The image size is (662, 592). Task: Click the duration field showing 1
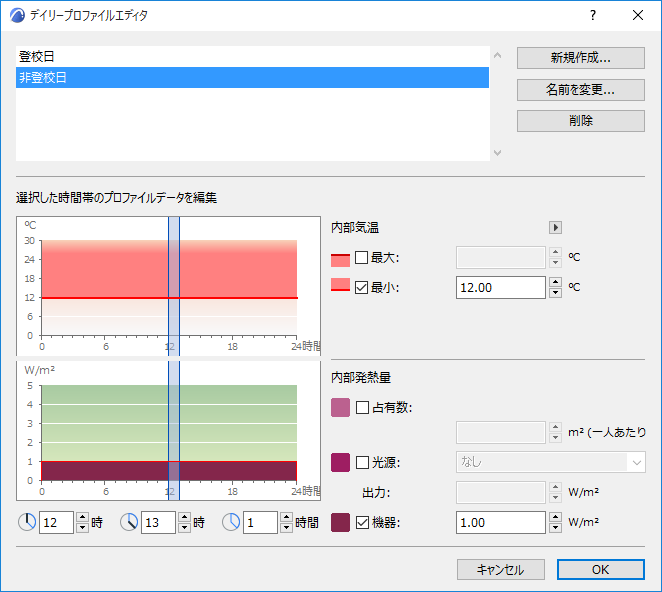point(260,523)
